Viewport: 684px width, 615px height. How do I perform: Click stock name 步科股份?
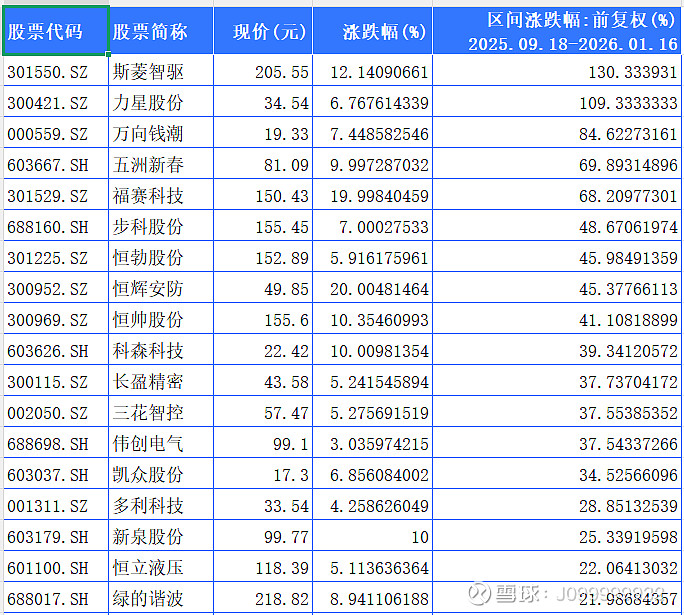coord(148,226)
